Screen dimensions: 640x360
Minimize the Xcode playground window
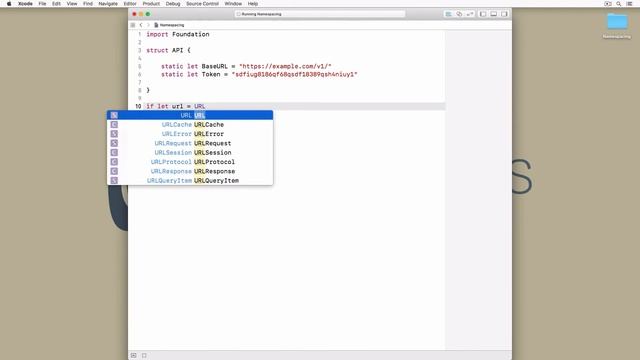click(x=141, y=14)
